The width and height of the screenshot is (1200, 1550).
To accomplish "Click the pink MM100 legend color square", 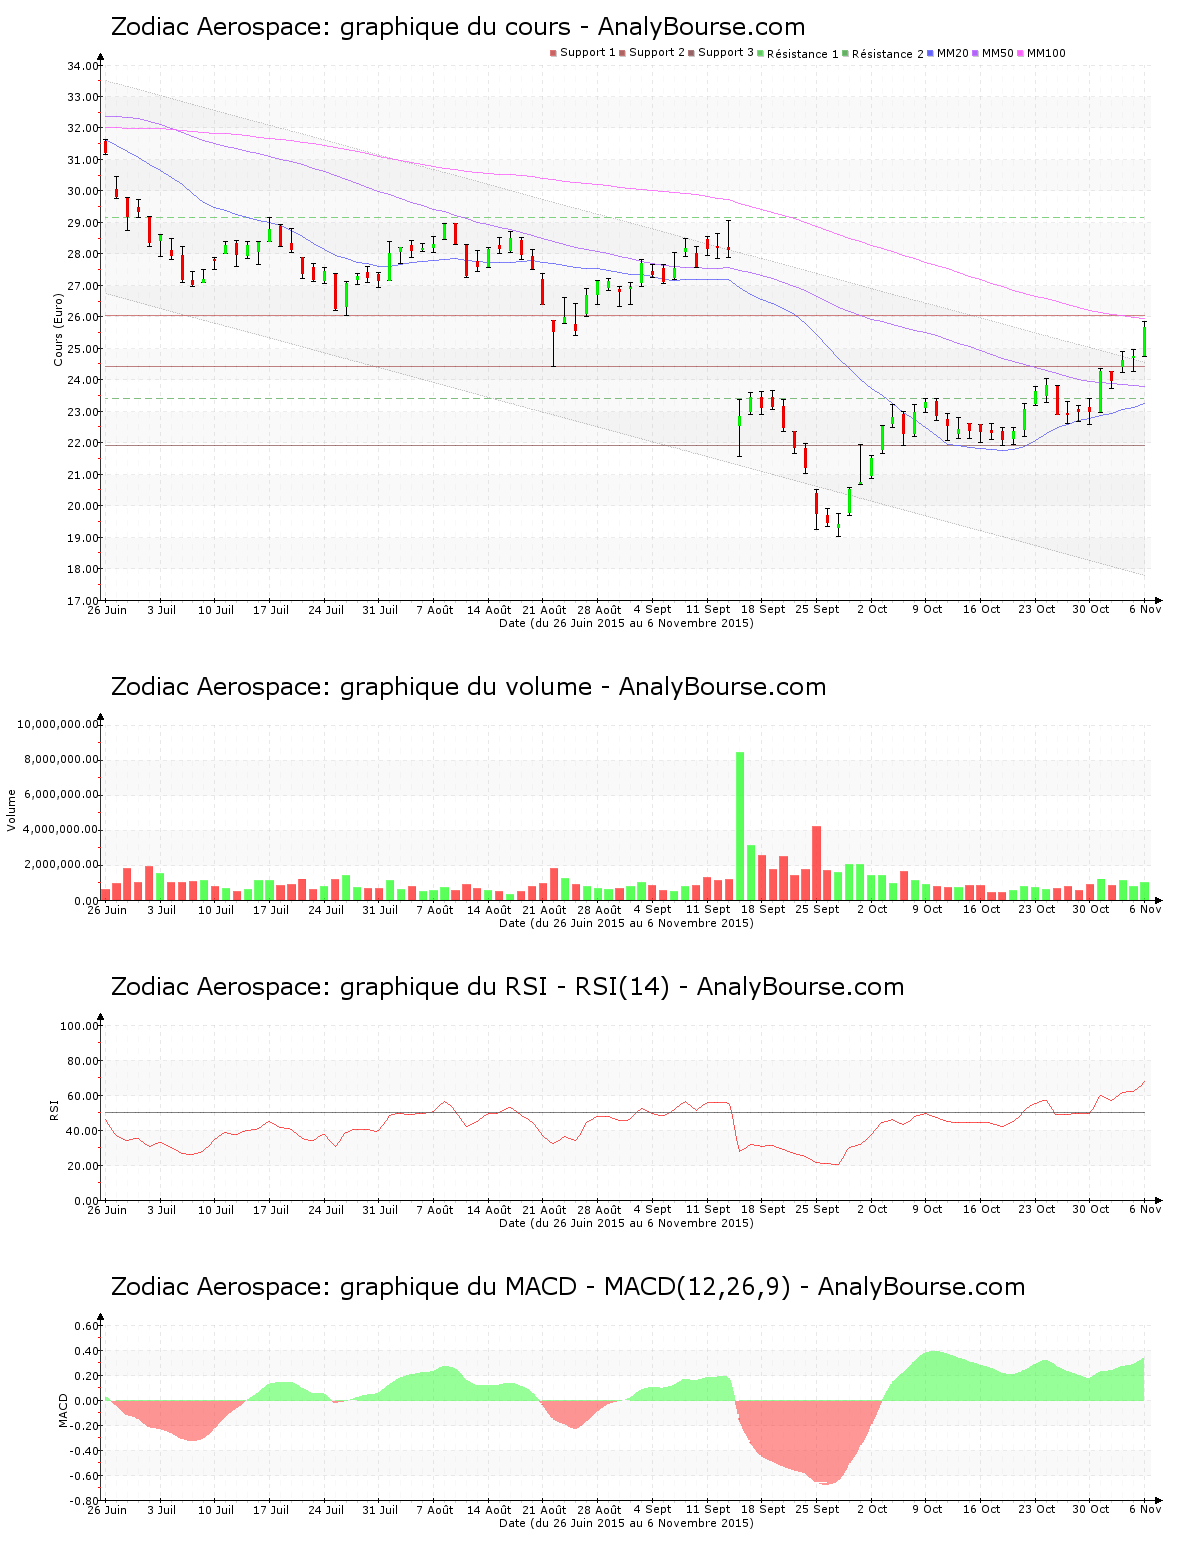I will tap(1022, 53).
